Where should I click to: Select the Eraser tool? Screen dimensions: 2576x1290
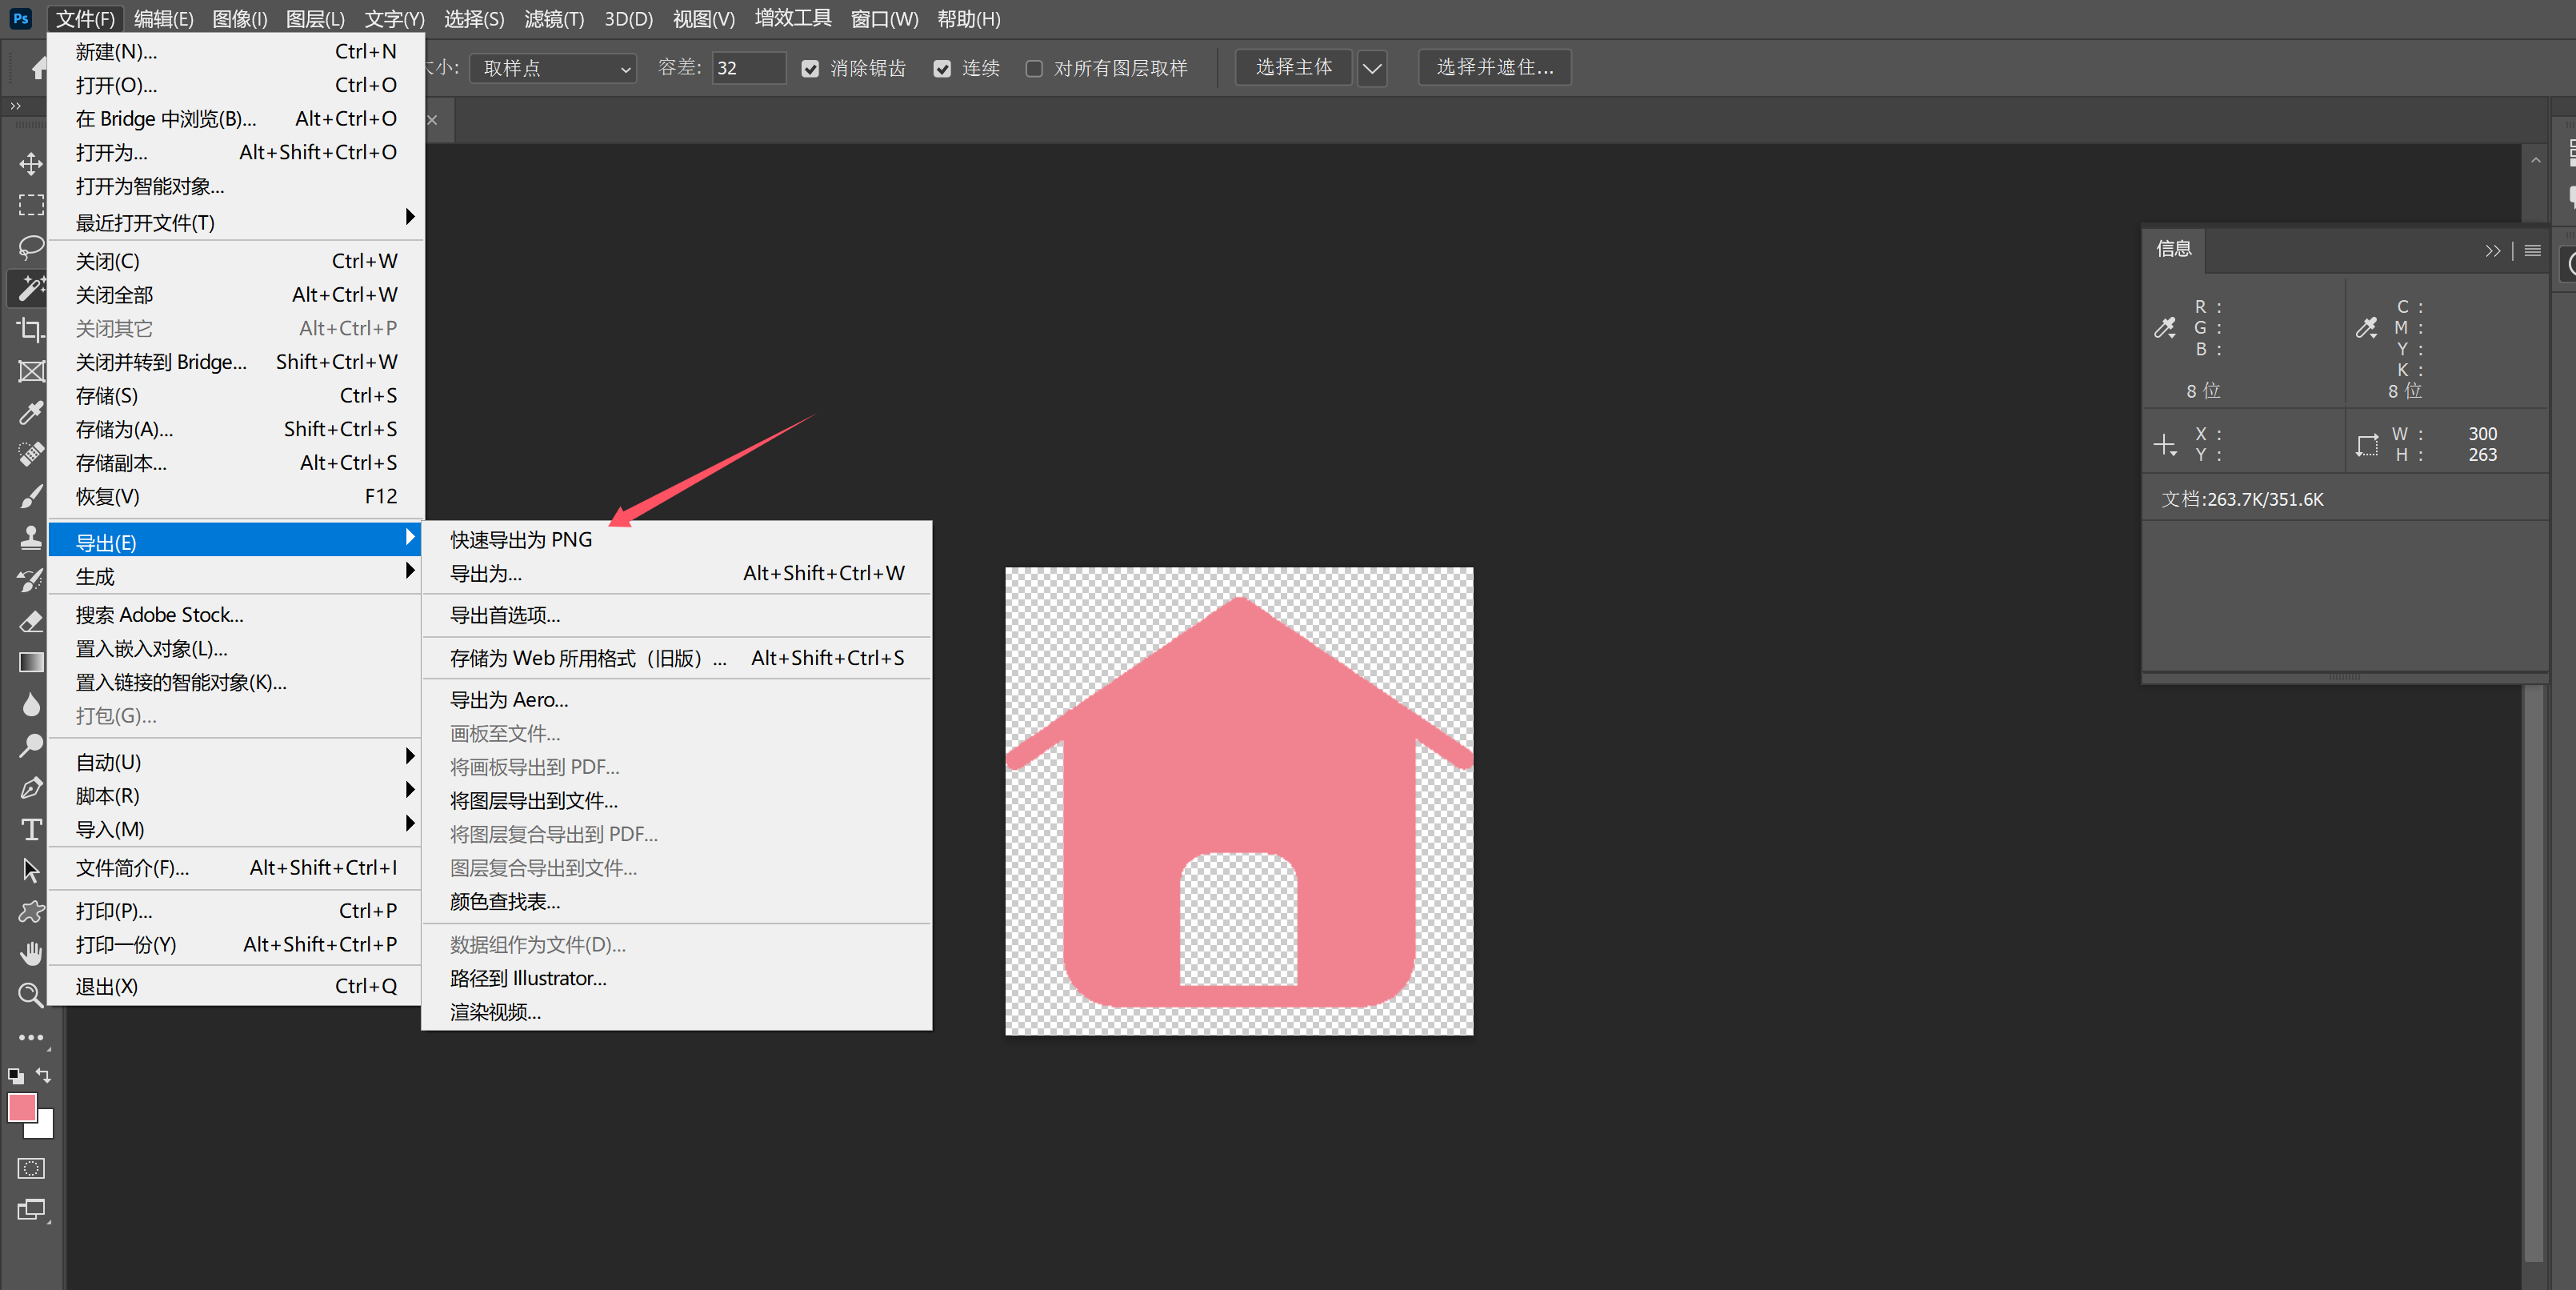click(31, 621)
